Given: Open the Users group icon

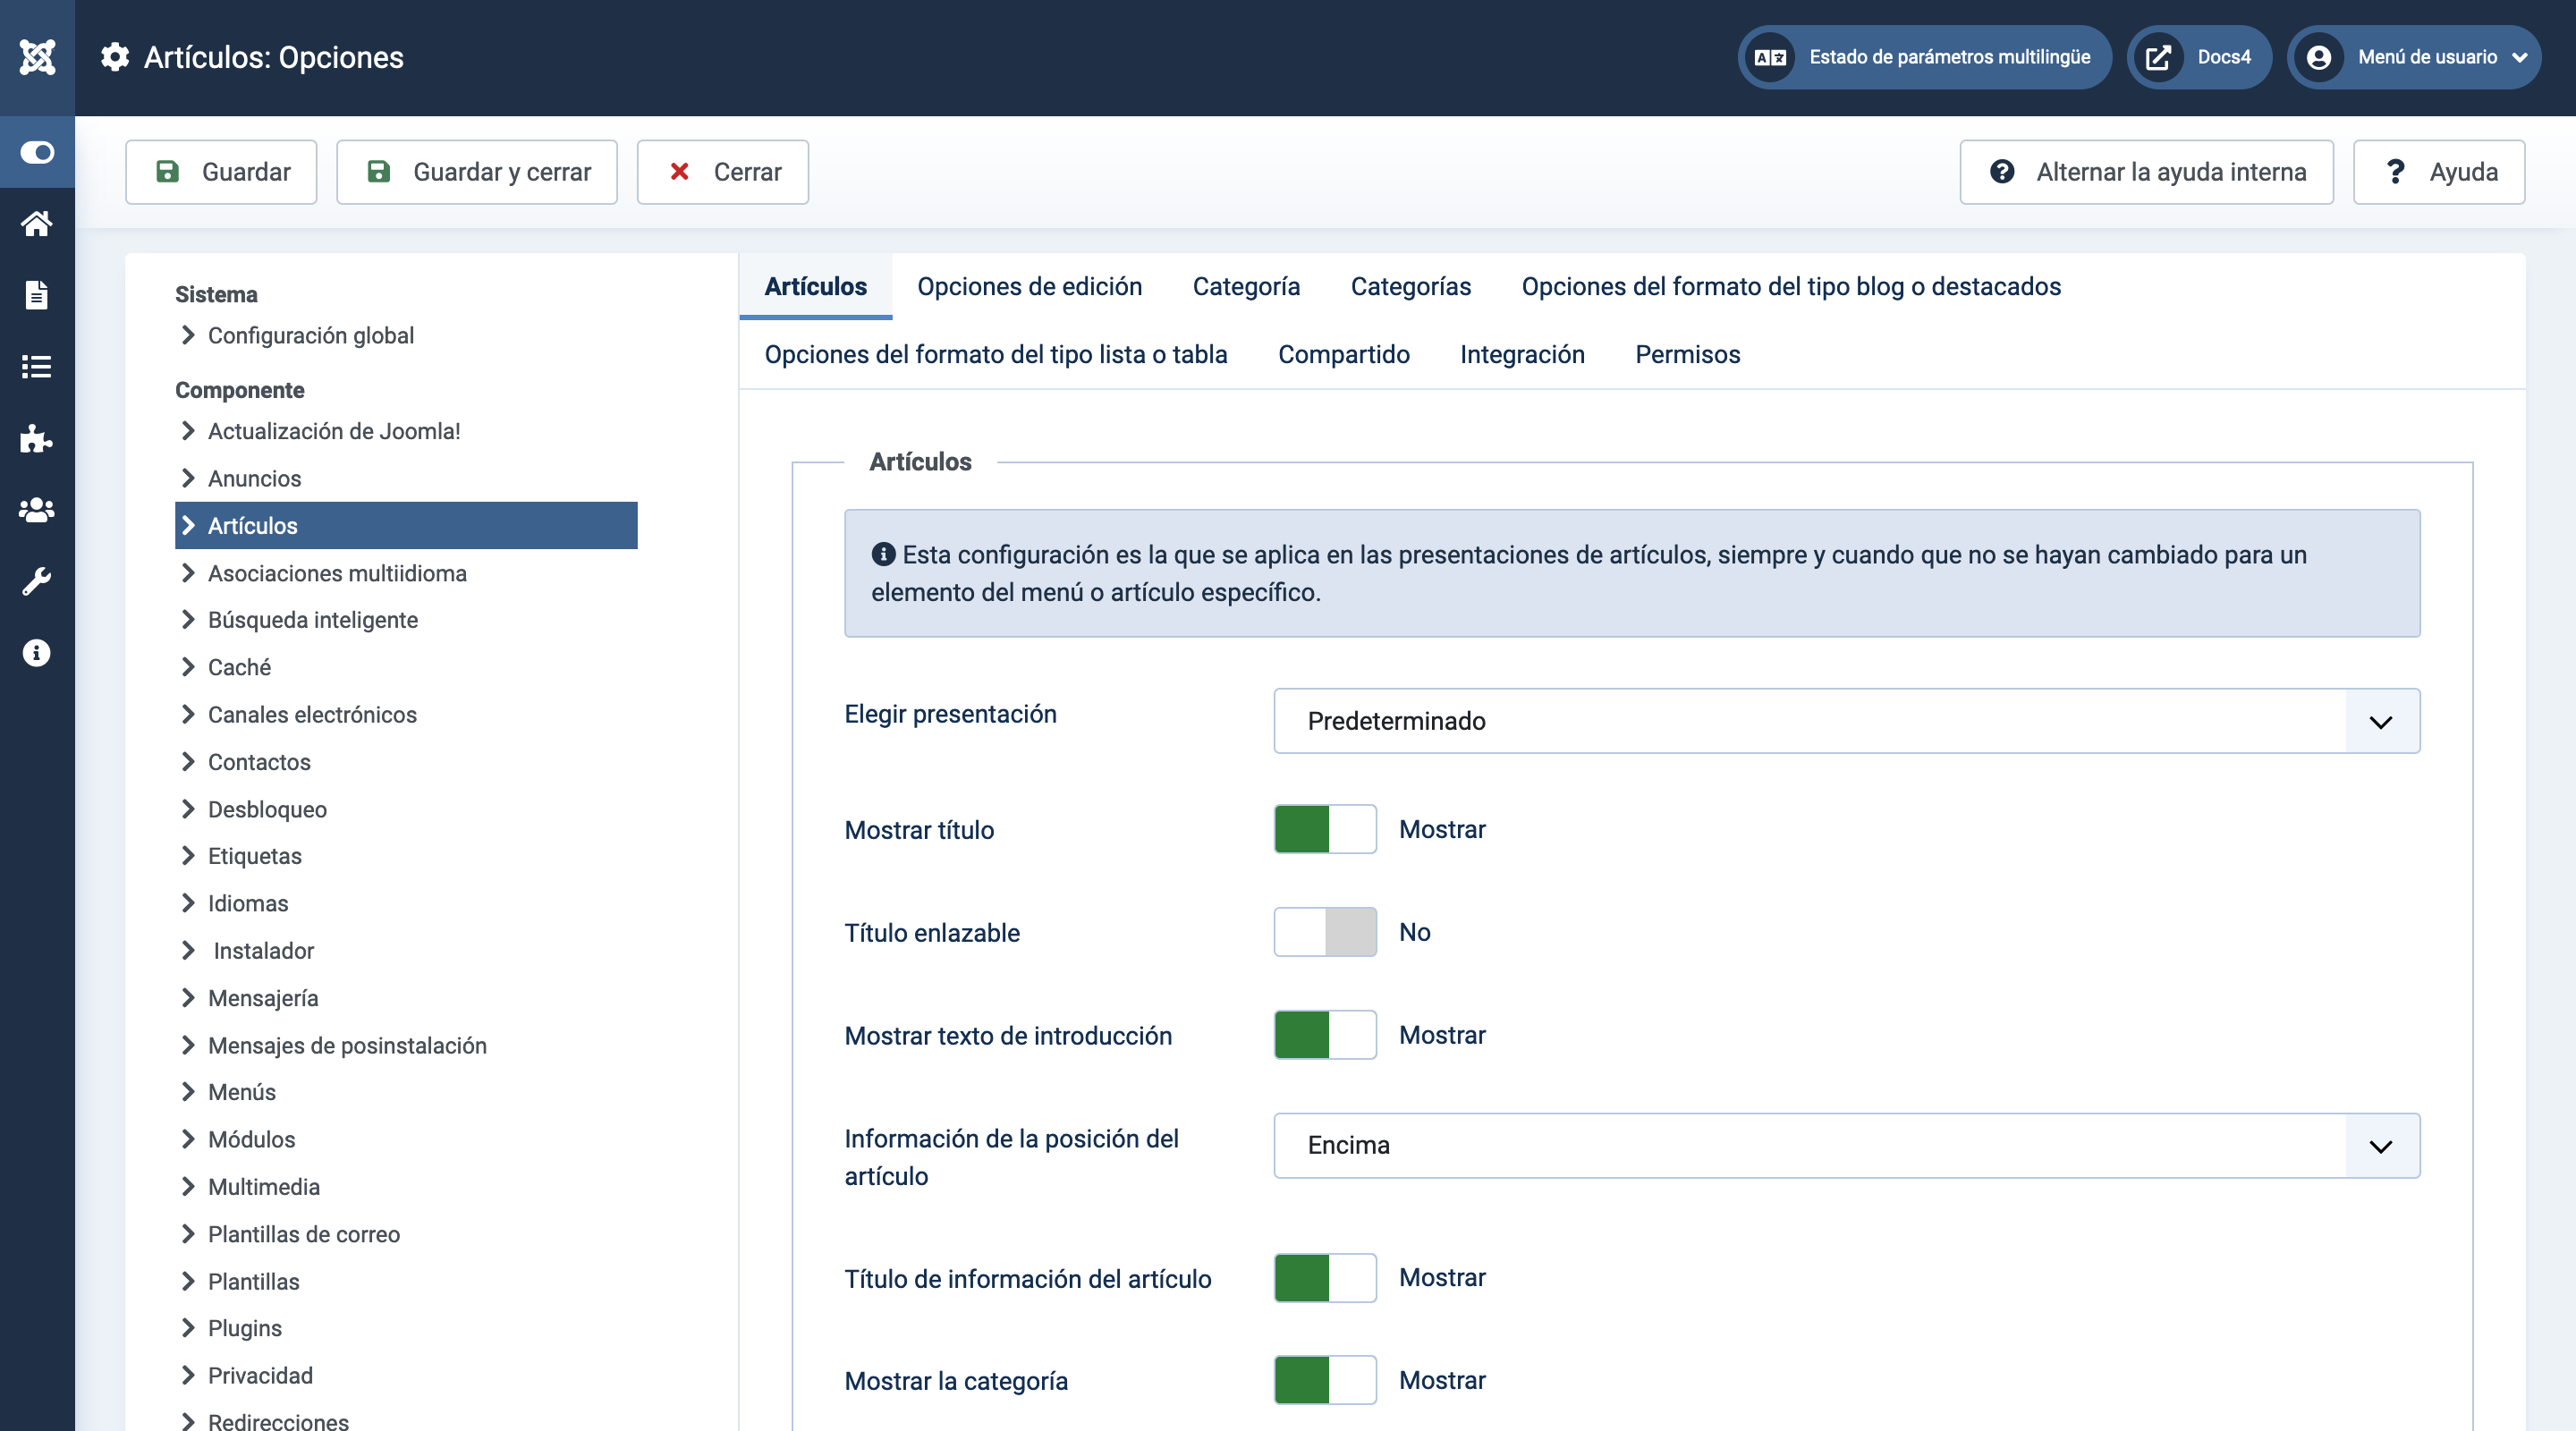Looking at the screenshot, I should [37, 510].
